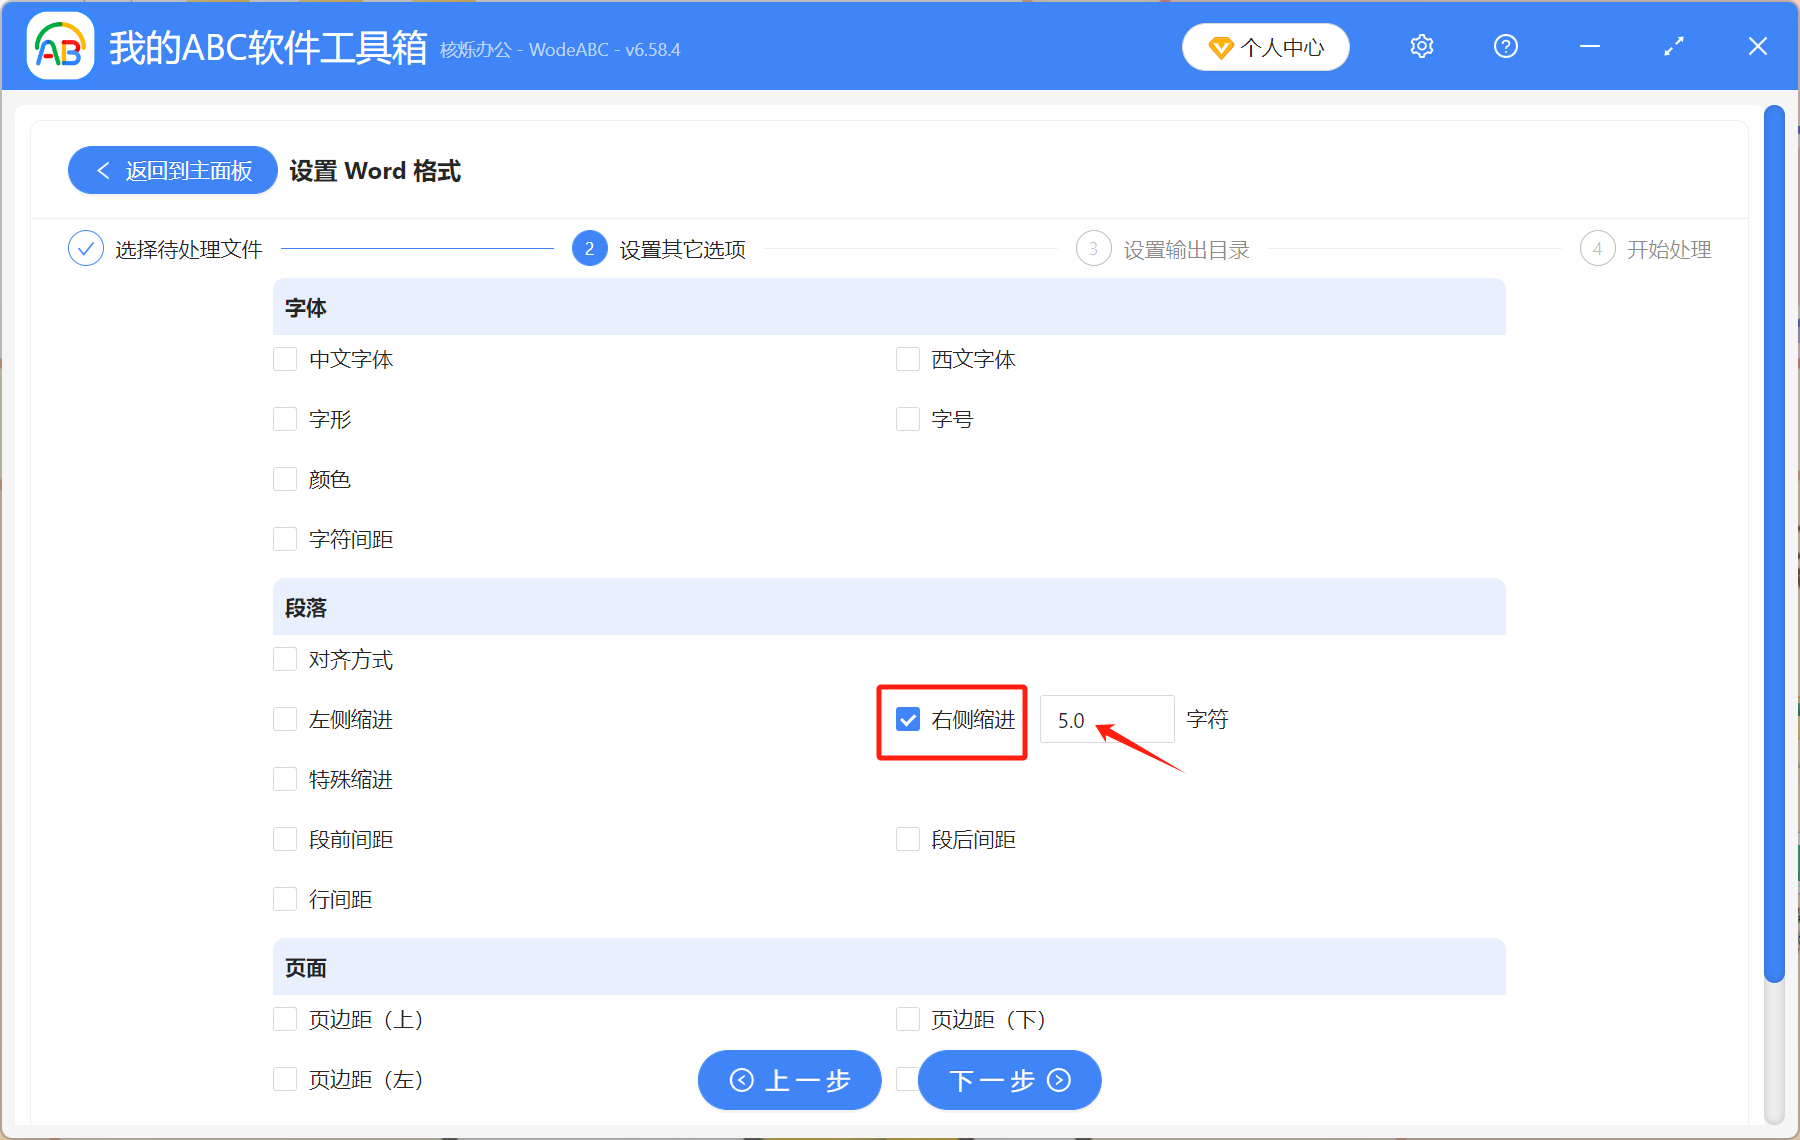Click the 5.0 indent value field
Screen dimensions: 1800x1140
[1107, 719]
